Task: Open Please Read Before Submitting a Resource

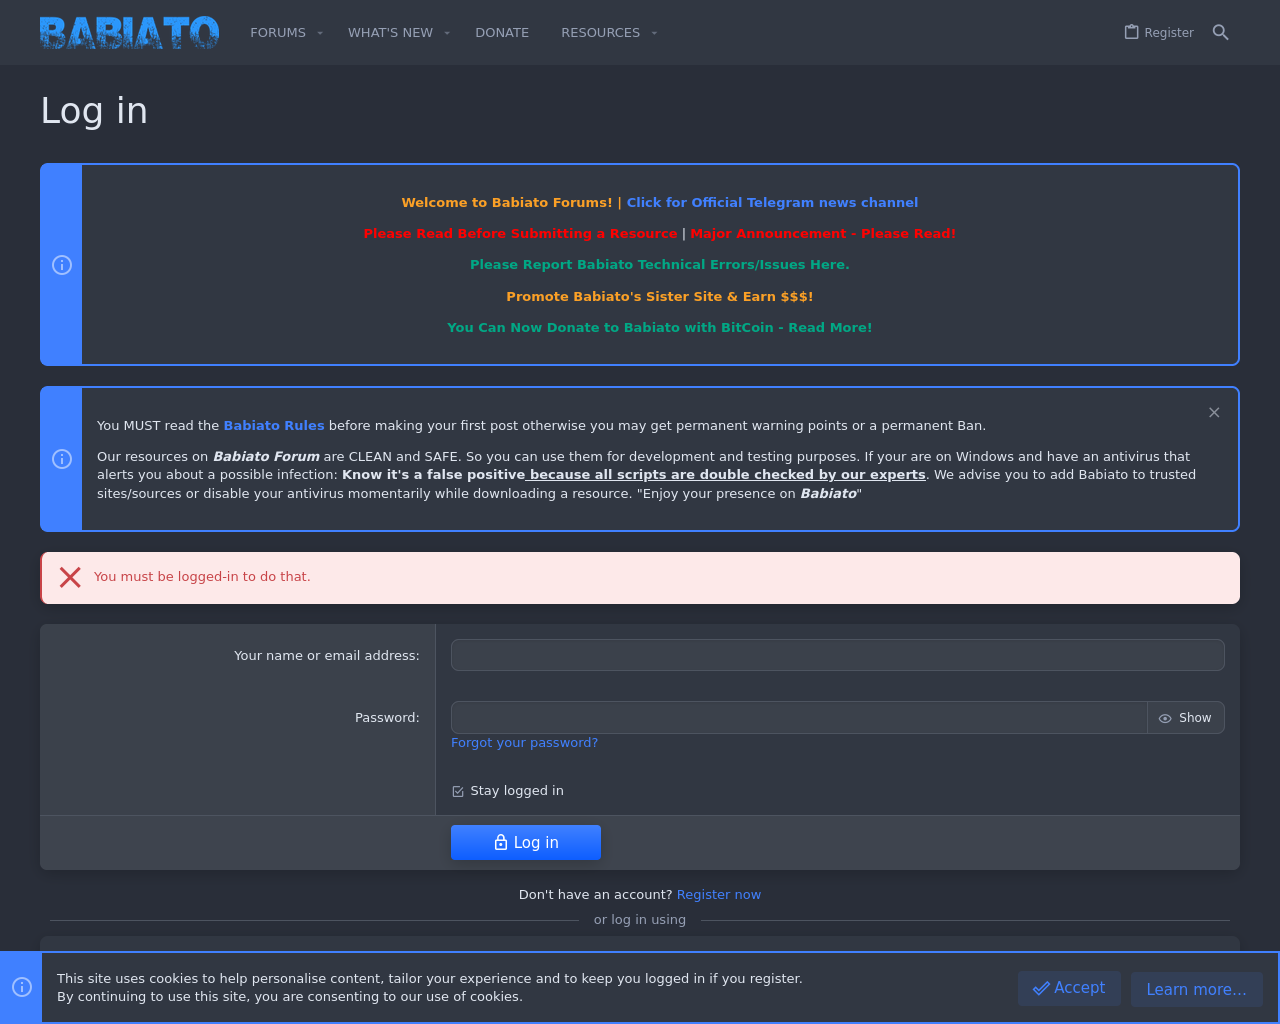Action: pyautogui.click(x=521, y=234)
